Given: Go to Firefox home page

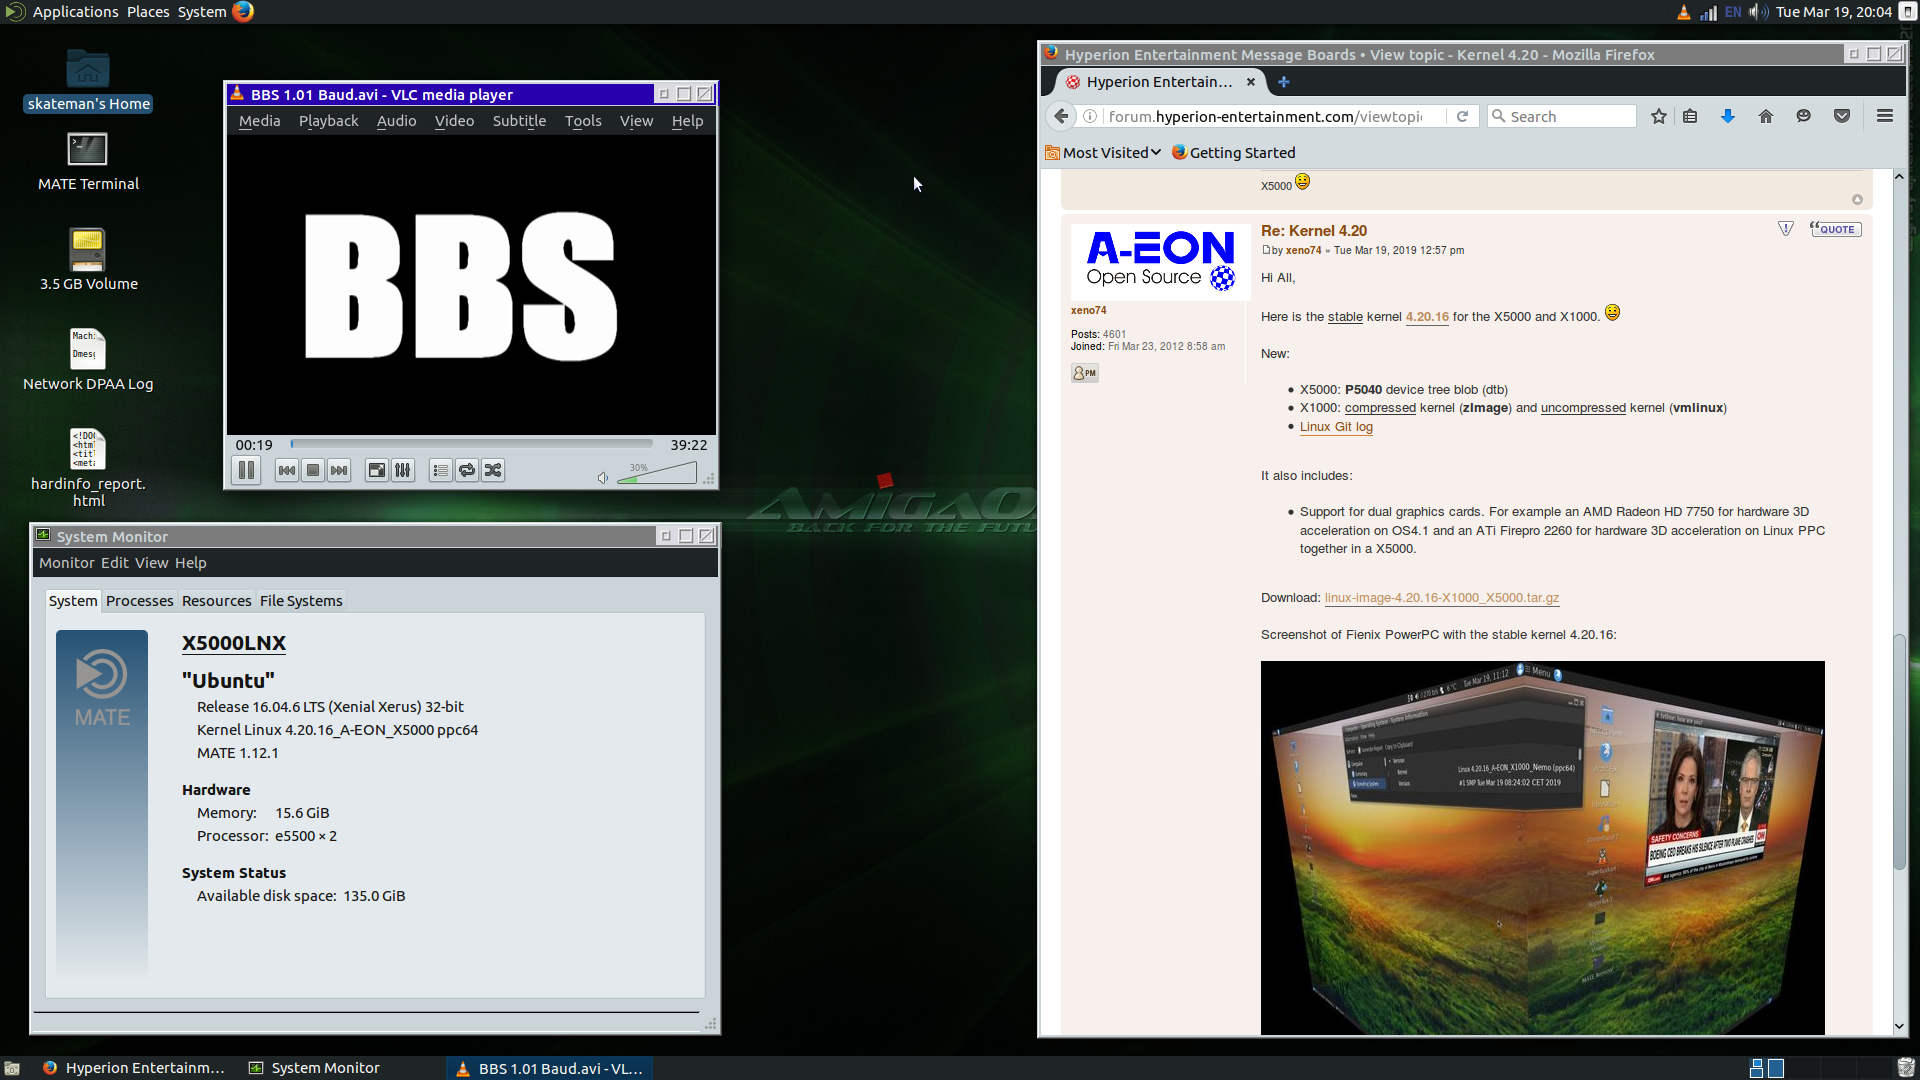Looking at the screenshot, I should [x=1766, y=116].
